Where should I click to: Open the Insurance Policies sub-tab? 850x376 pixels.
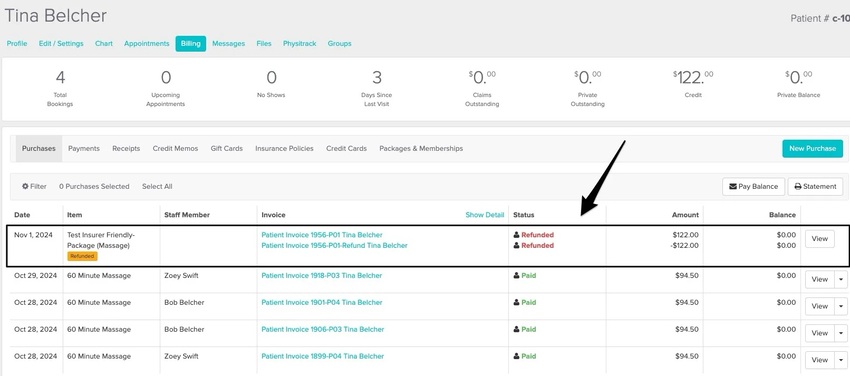coord(285,148)
